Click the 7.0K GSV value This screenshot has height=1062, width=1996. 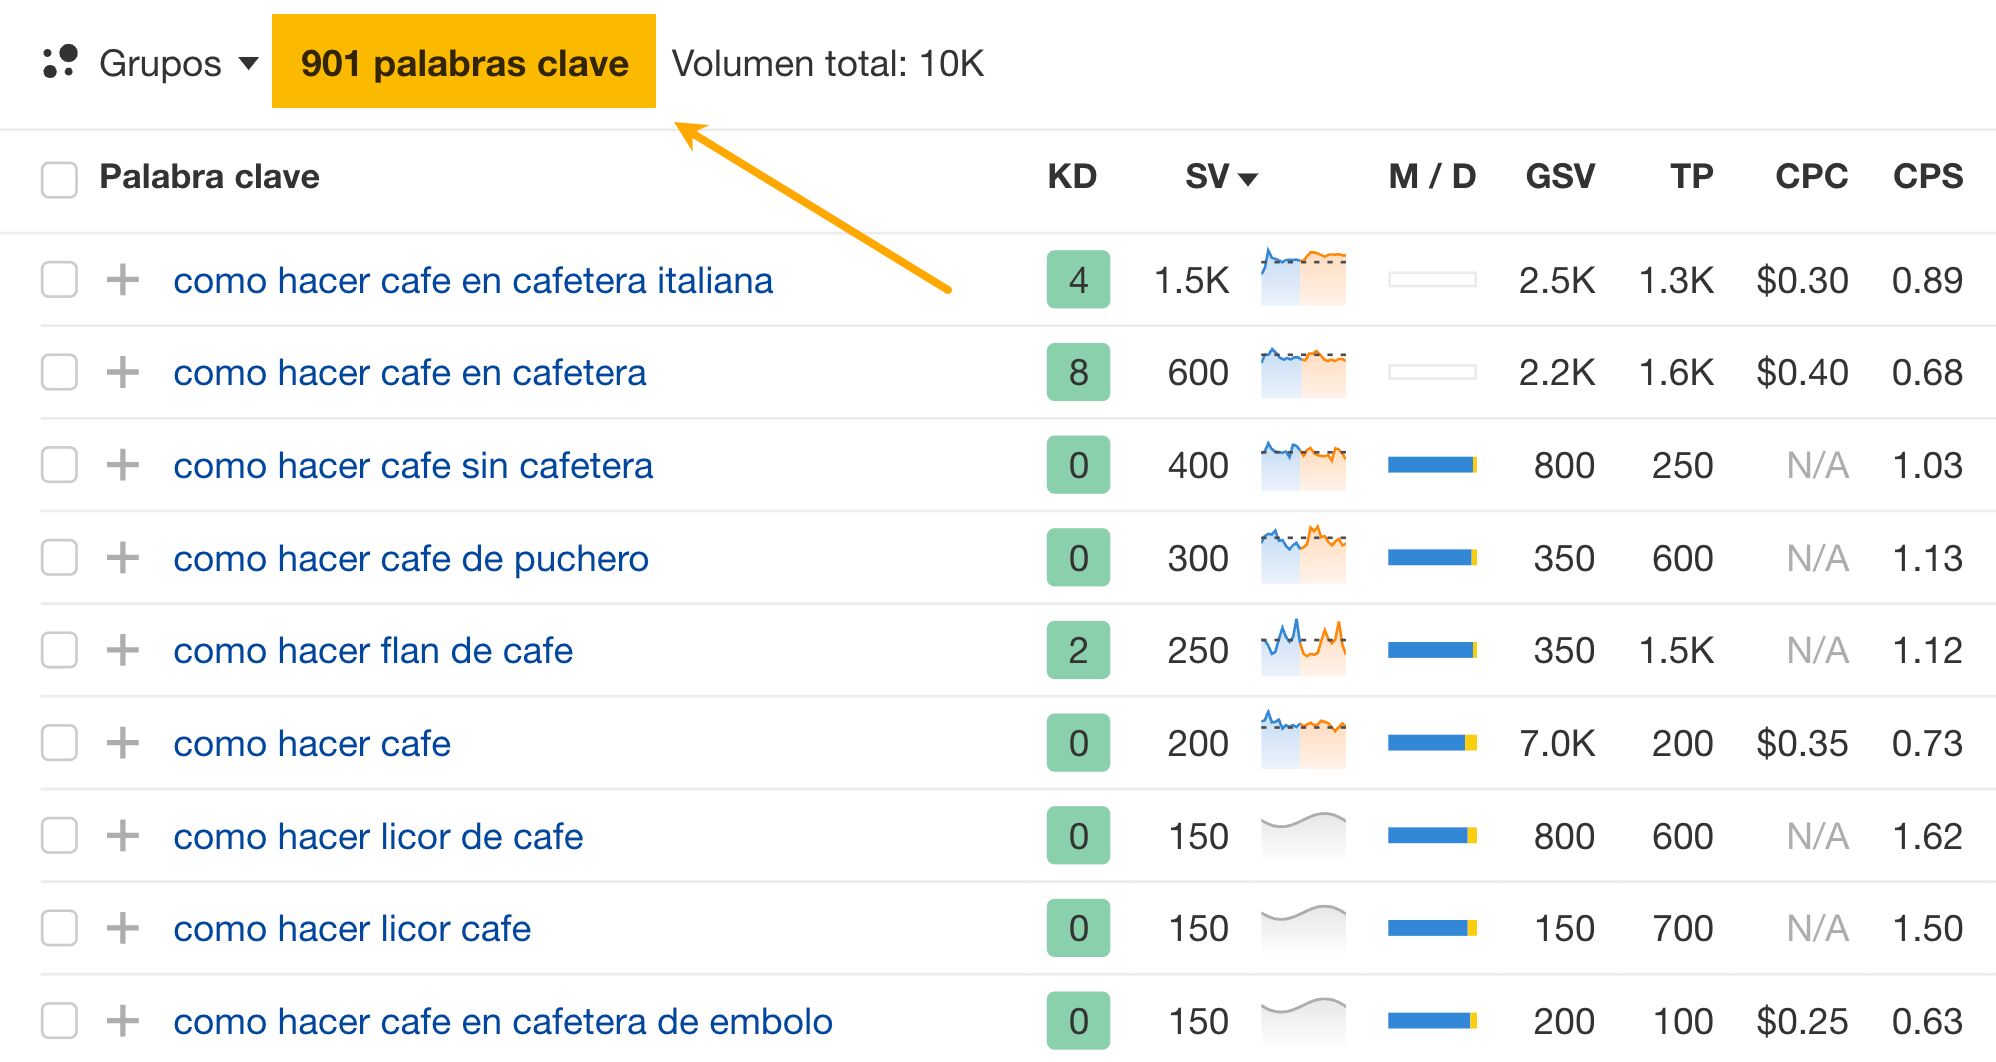click(1557, 743)
